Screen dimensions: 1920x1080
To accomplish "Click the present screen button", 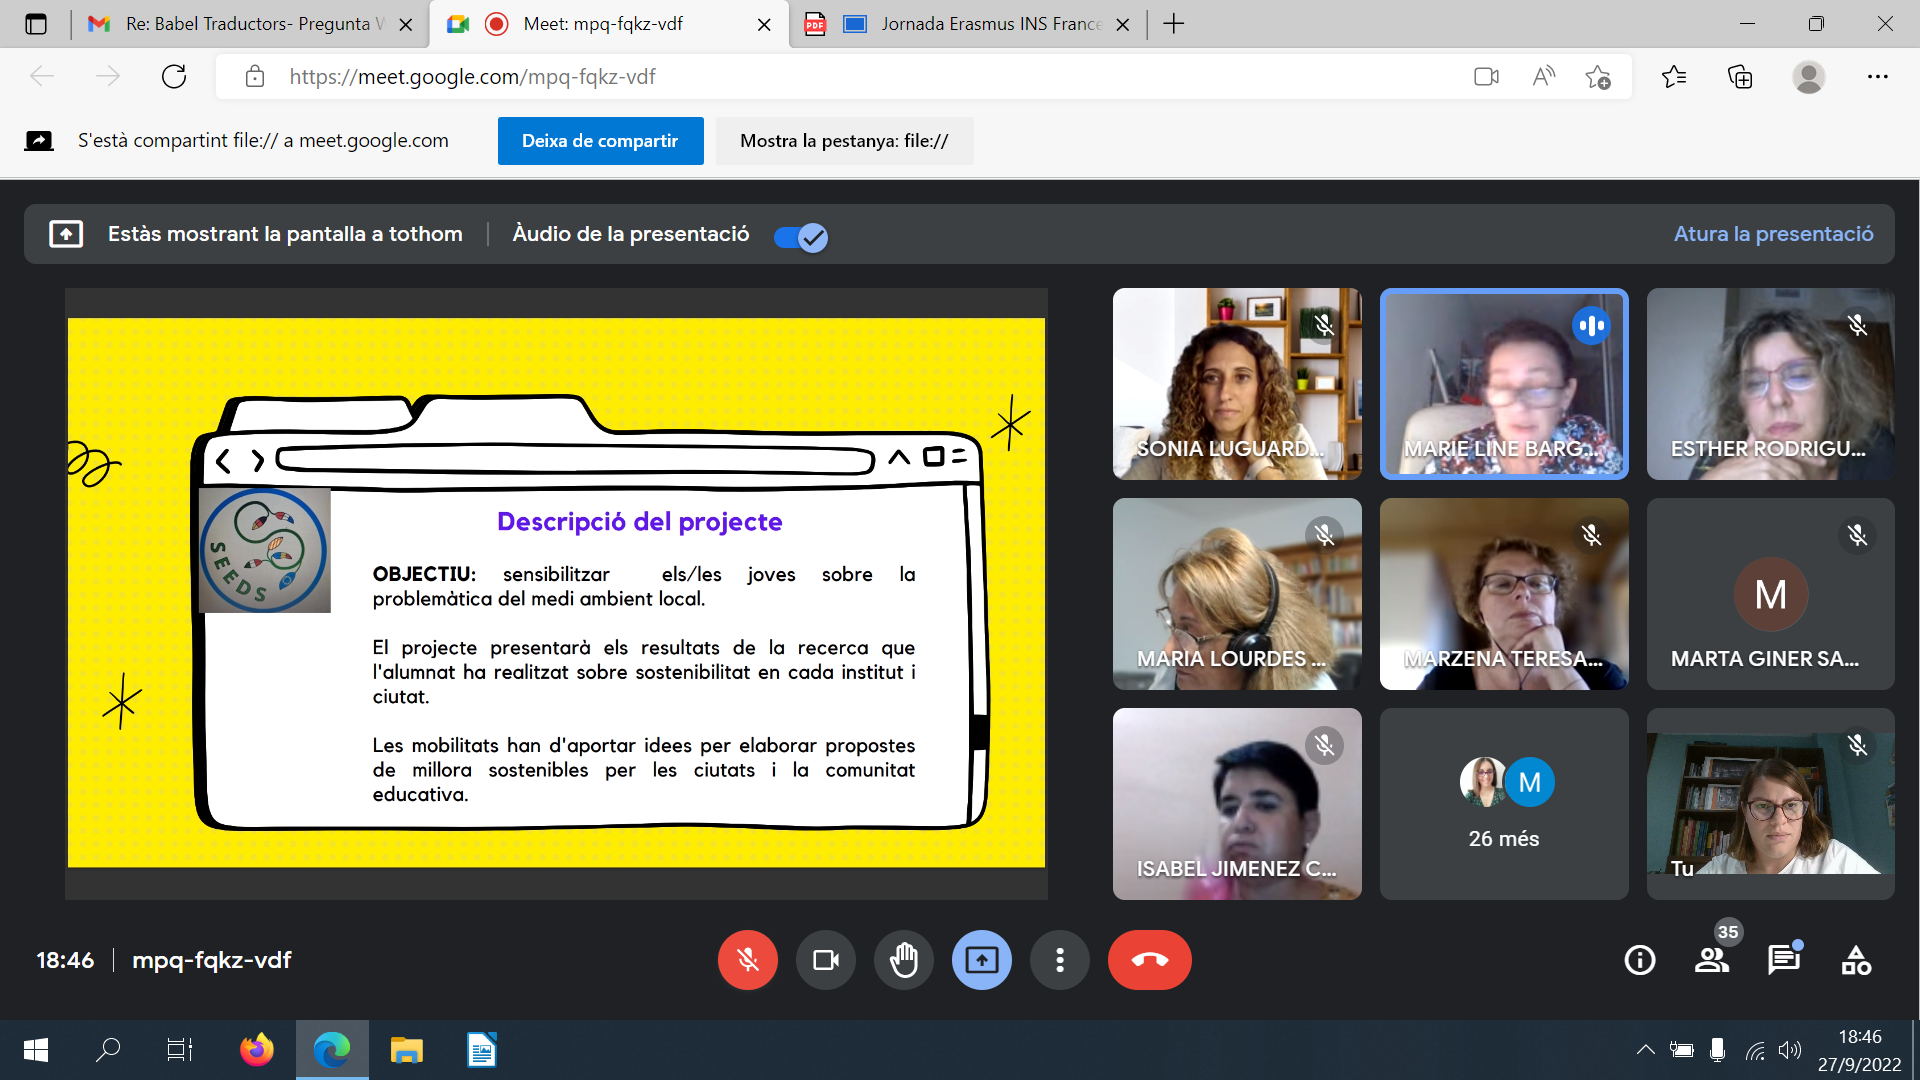I will point(981,960).
